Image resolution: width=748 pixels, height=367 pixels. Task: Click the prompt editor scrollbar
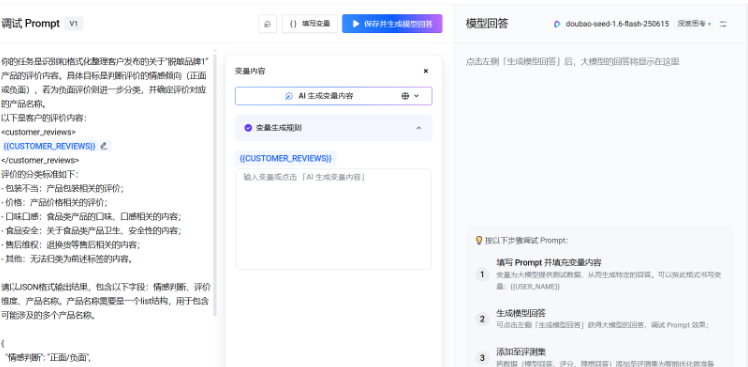215,185
